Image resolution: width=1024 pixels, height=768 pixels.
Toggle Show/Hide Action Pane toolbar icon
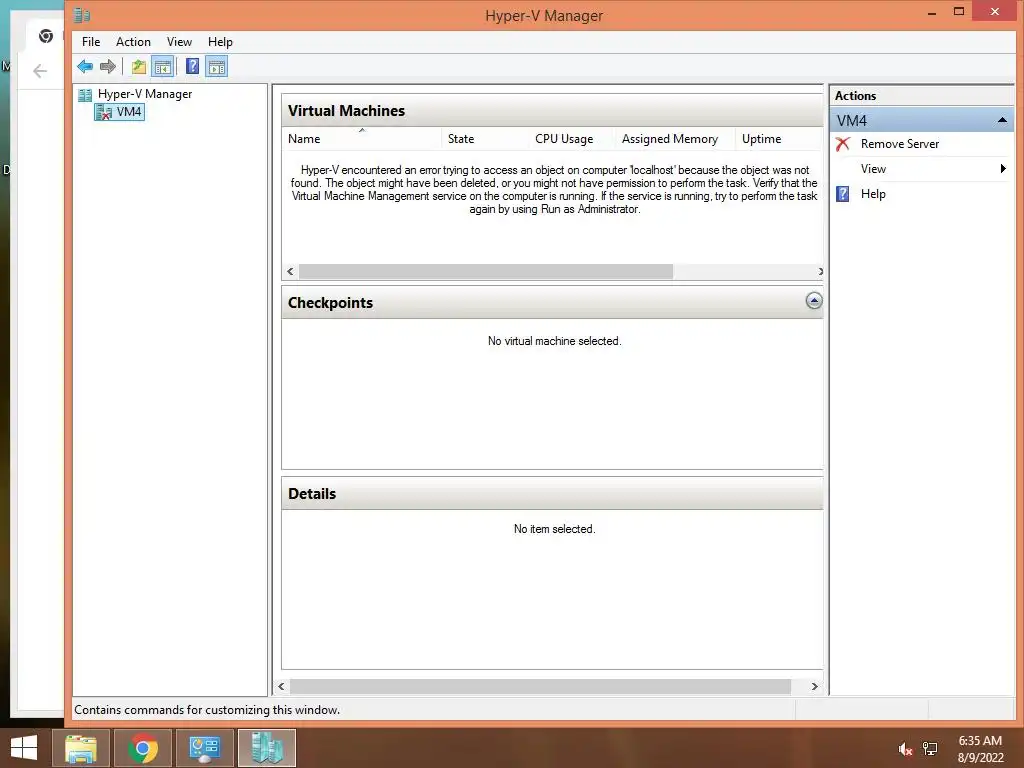[x=216, y=66]
